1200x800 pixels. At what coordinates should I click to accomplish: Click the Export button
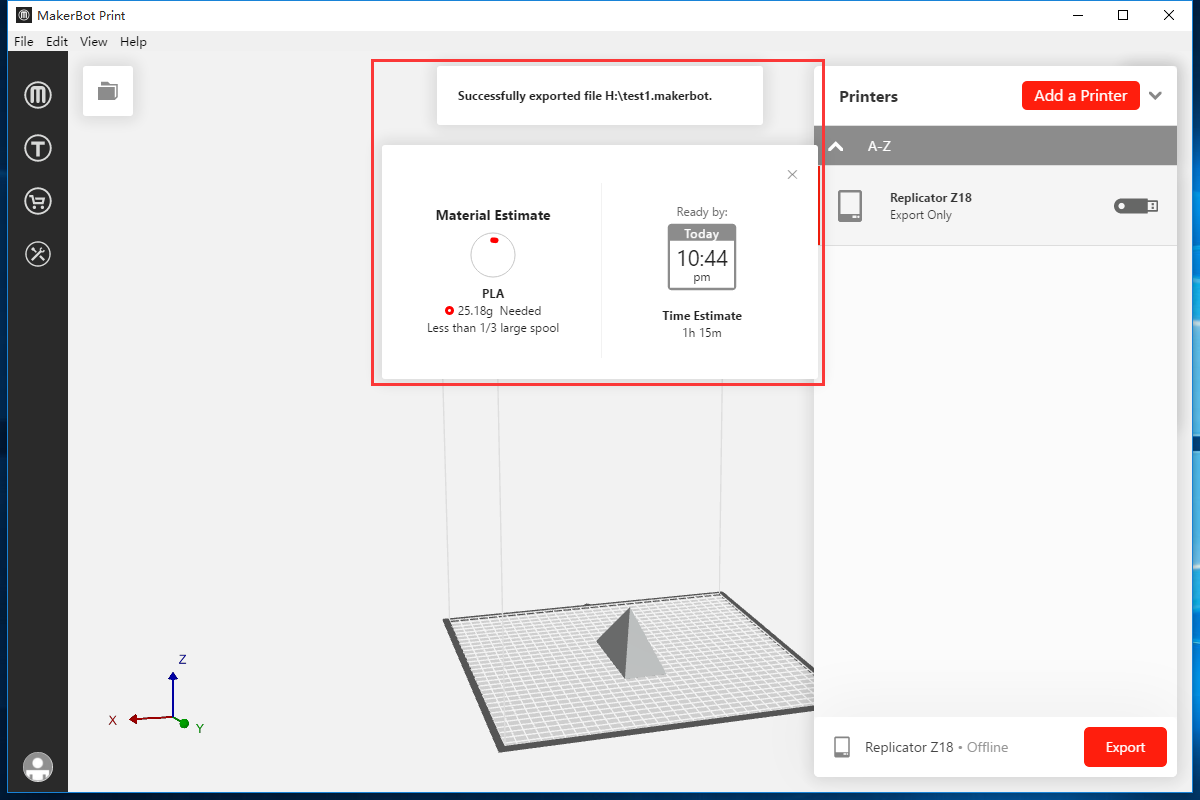[1125, 746]
